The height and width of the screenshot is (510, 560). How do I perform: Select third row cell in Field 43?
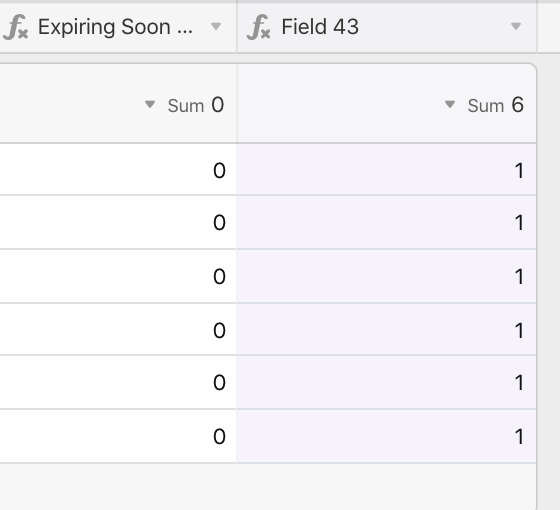pos(386,276)
